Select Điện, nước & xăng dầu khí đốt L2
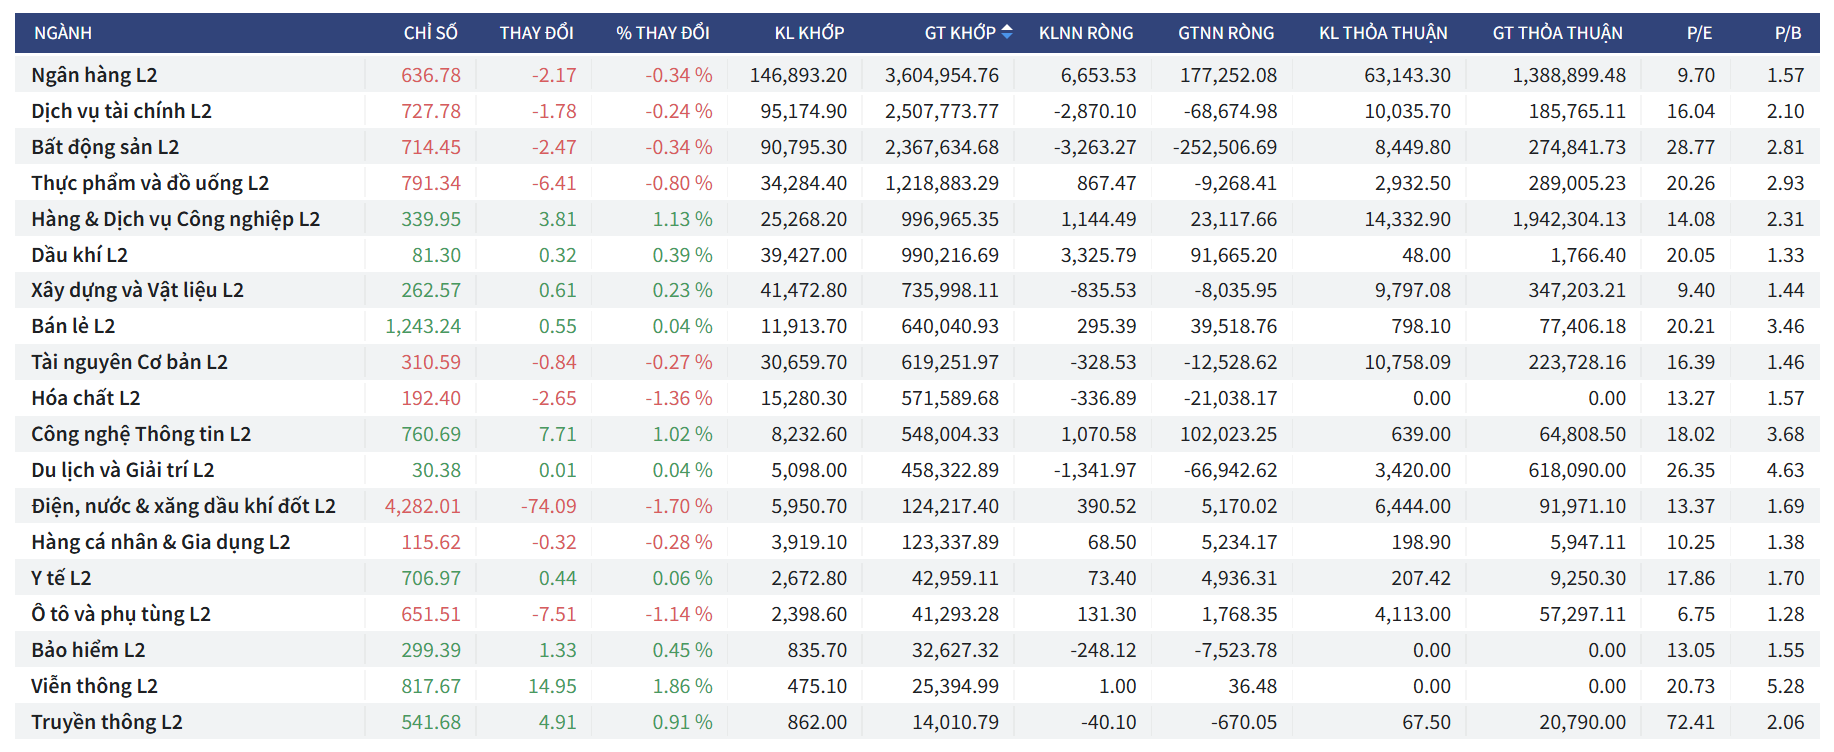 point(183,506)
